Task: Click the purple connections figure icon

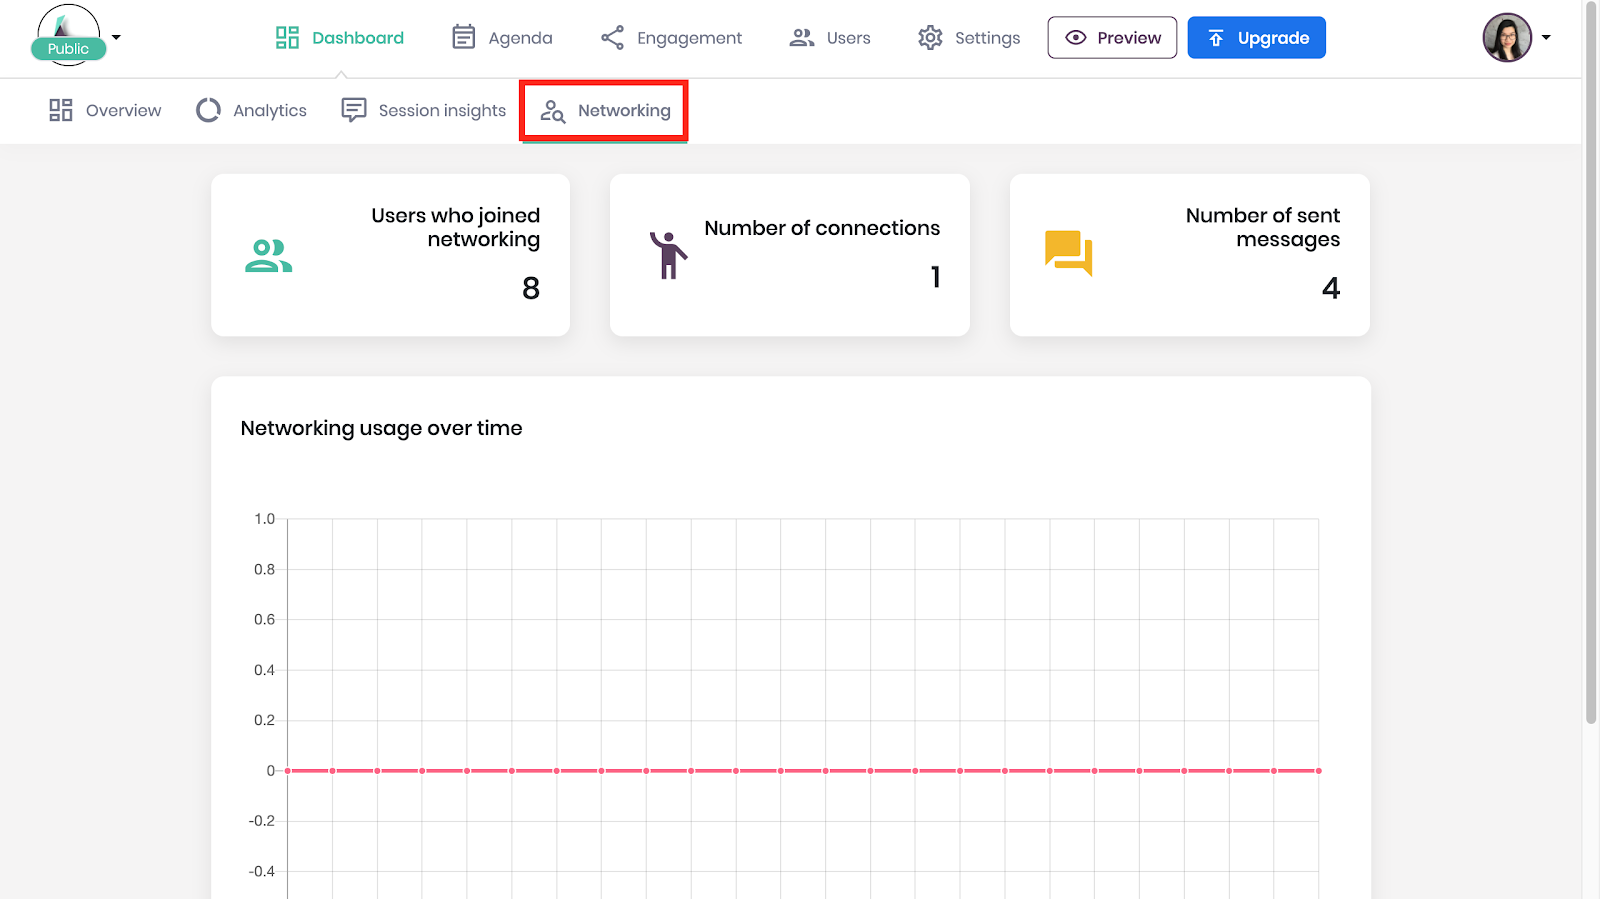Action: pyautogui.click(x=668, y=254)
